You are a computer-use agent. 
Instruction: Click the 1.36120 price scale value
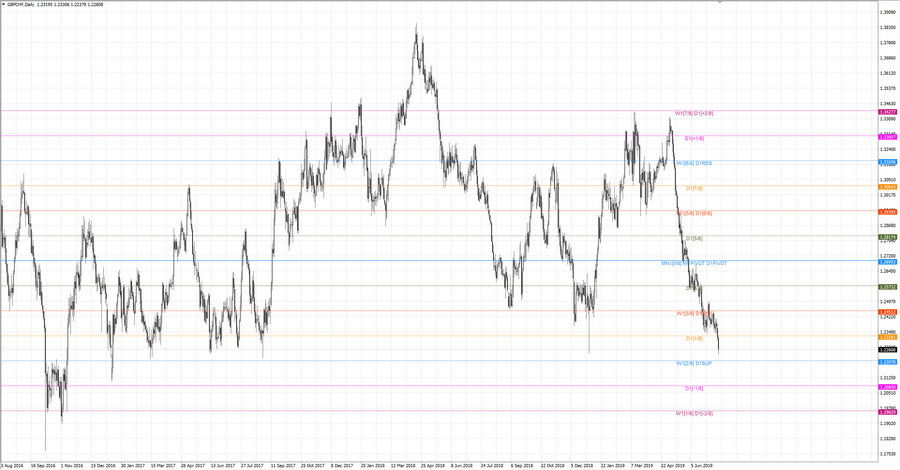click(888, 73)
